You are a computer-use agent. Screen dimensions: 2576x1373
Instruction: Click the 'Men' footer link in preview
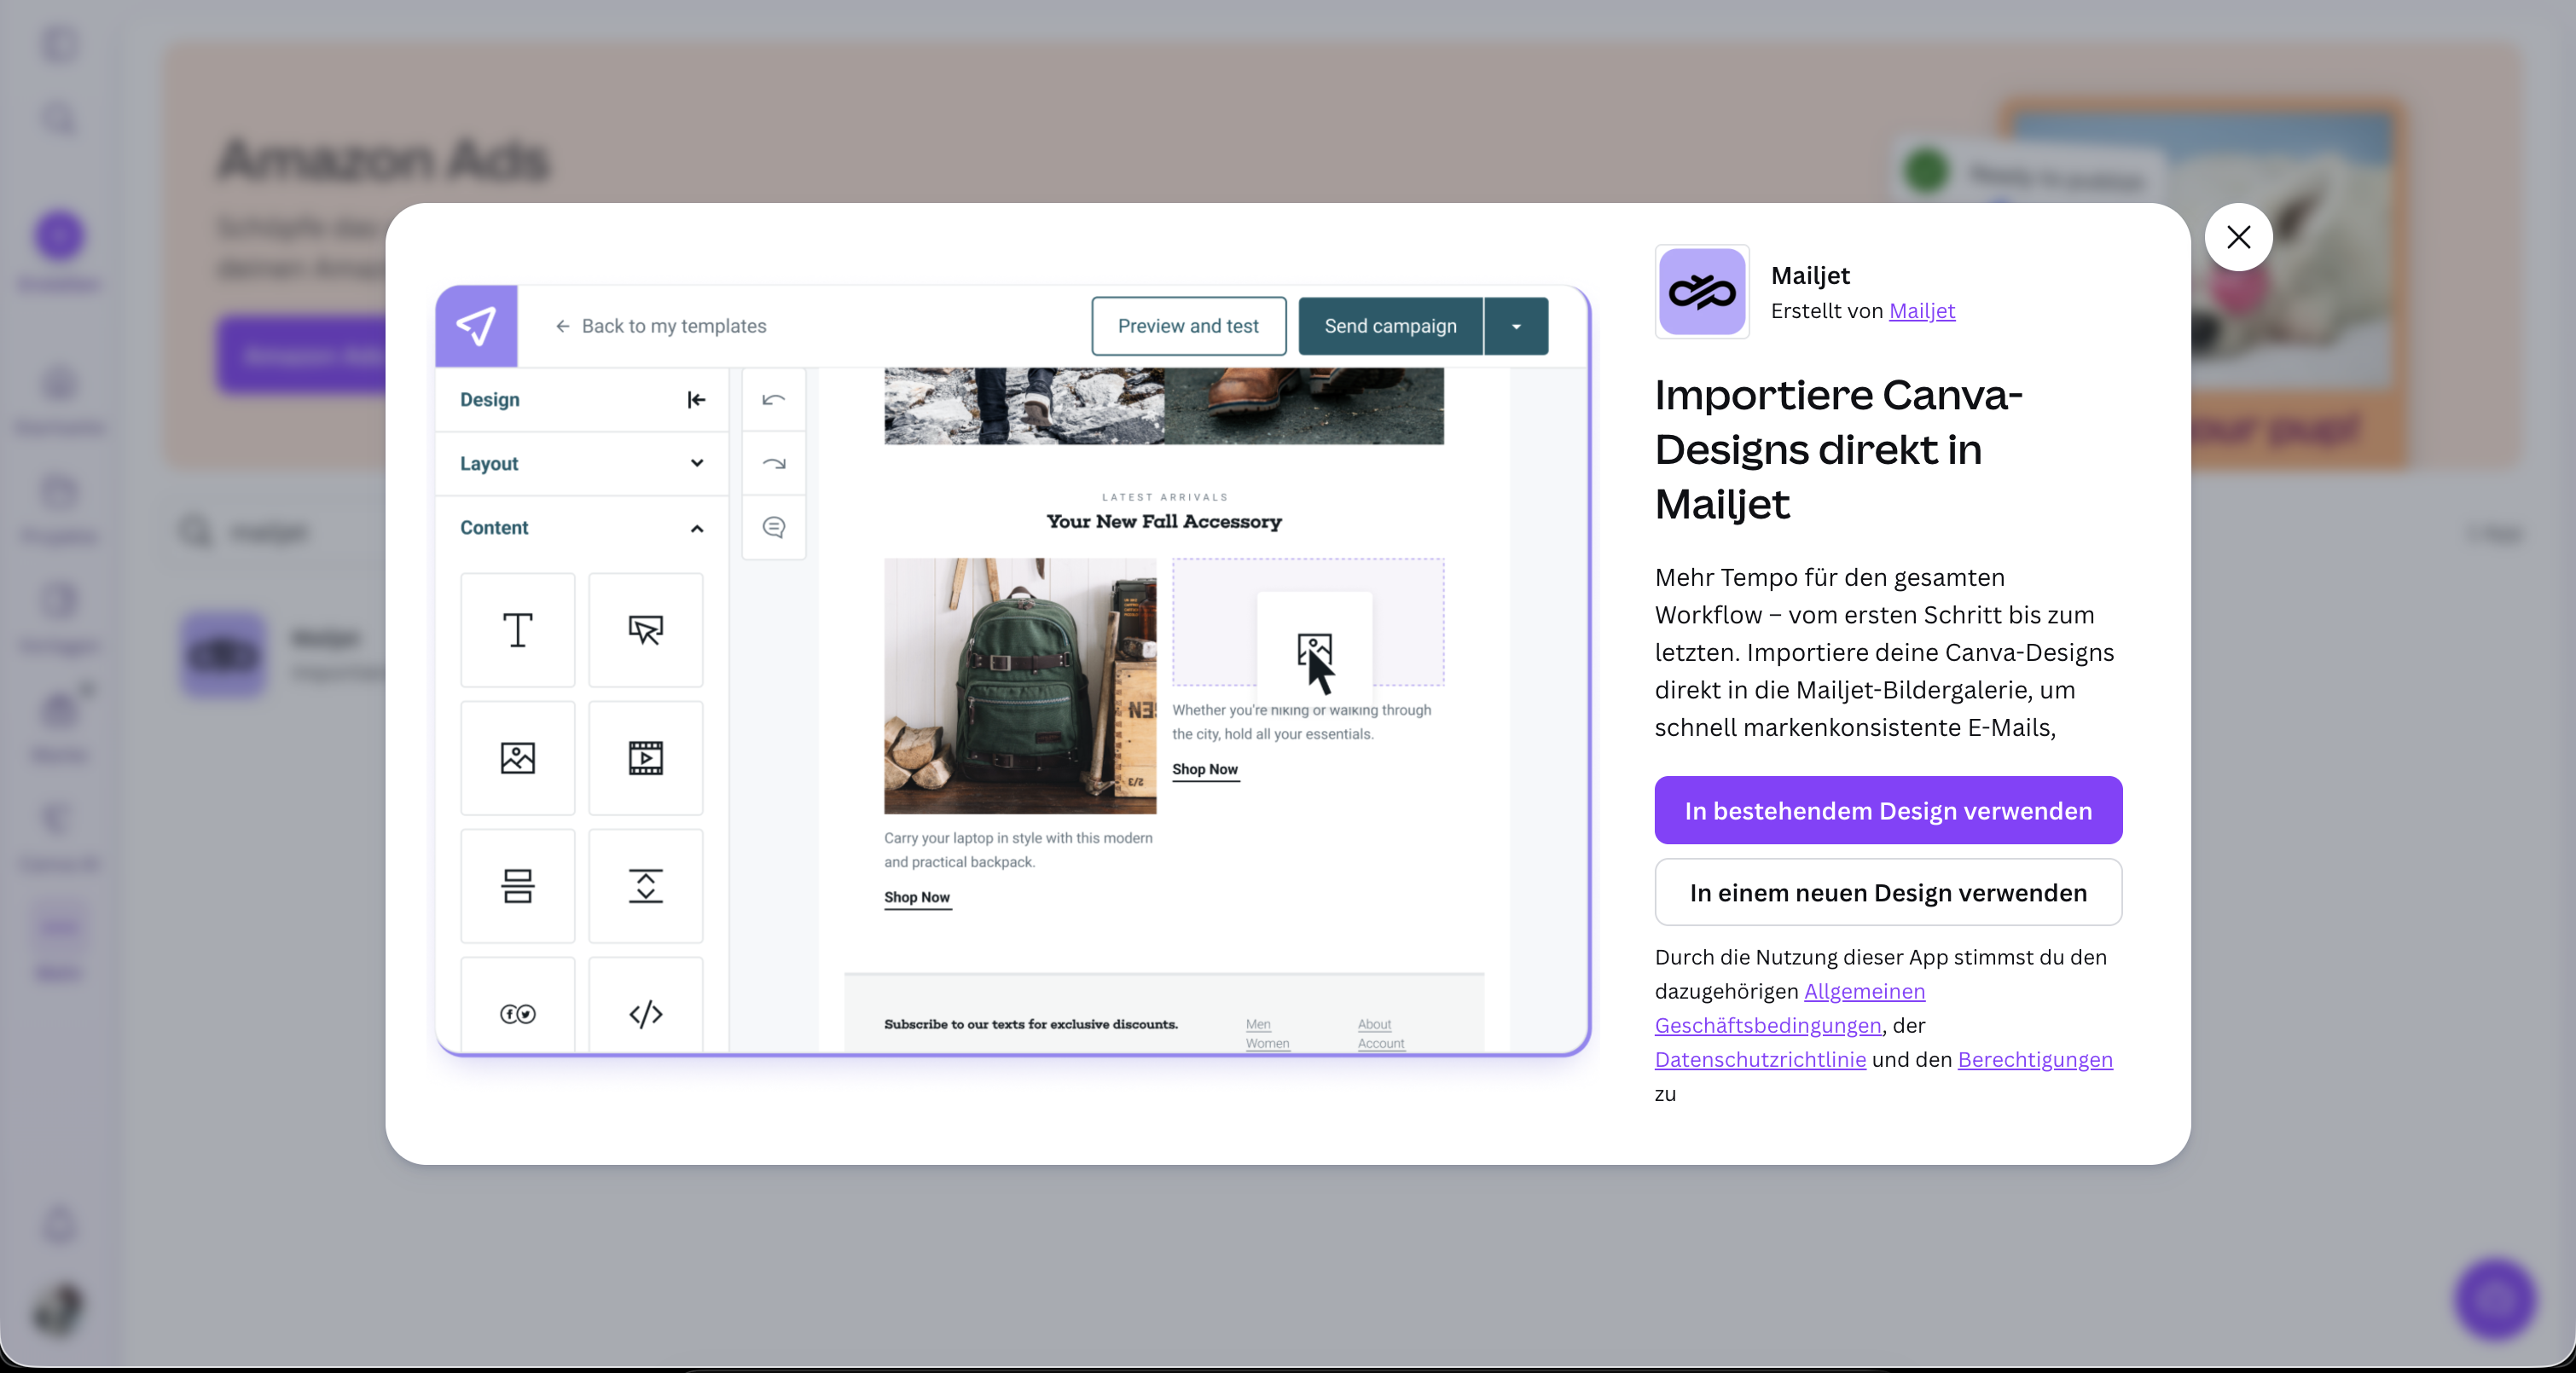pyautogui.click(x=1258, y=1024)
